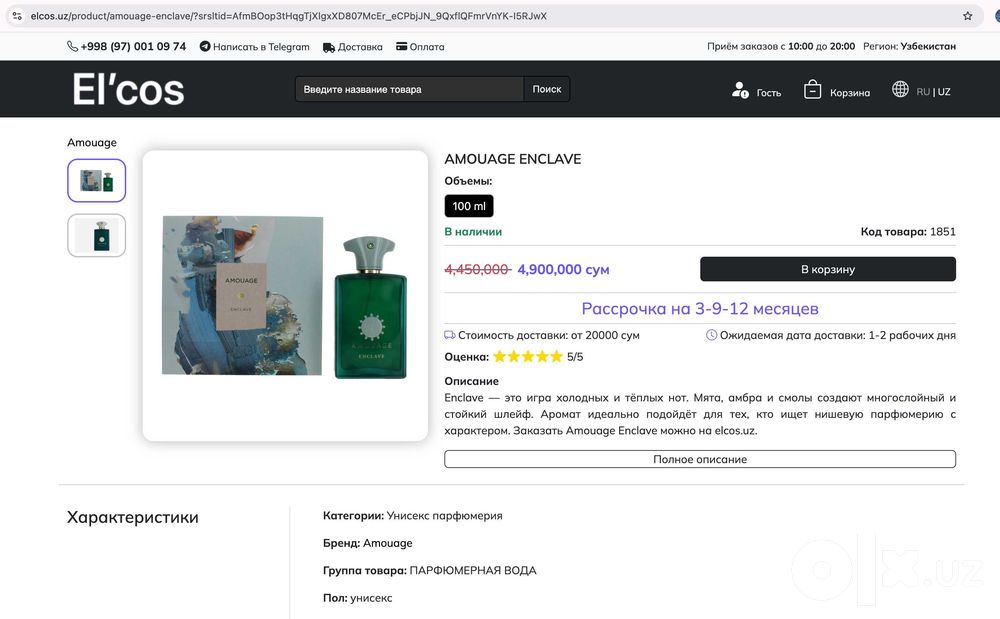
Task: Open the Telegram icon link
Action: point(205,47)
